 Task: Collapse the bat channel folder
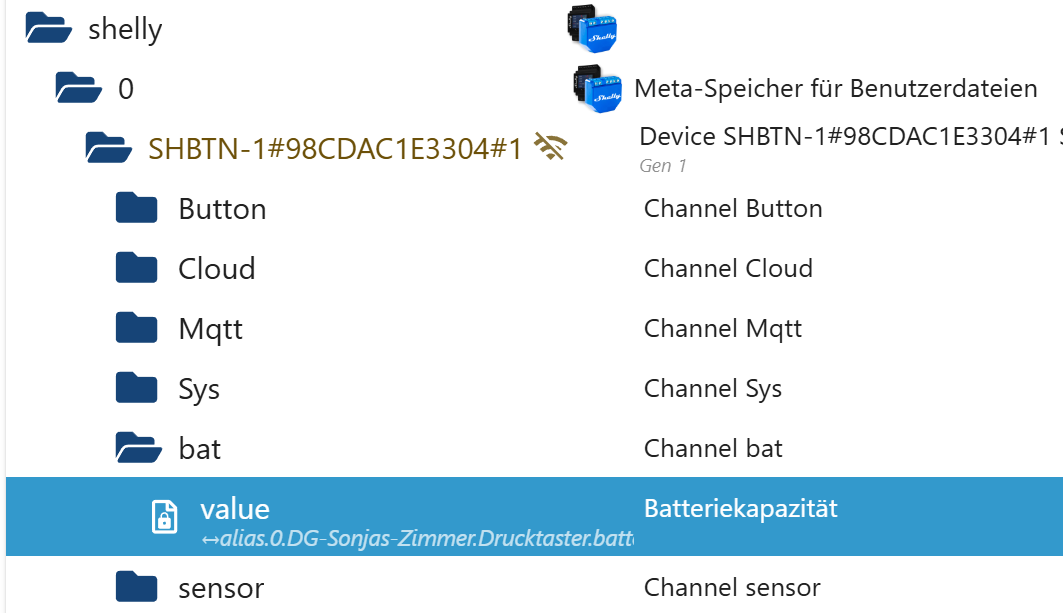(138, 448)
